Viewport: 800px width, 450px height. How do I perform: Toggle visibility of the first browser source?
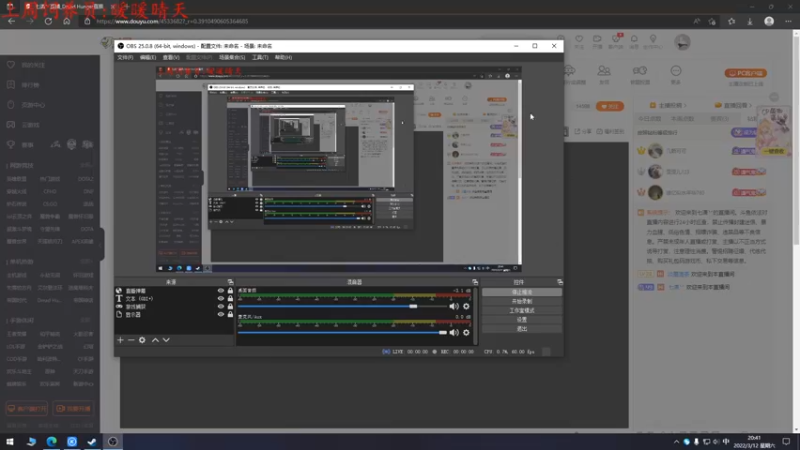[221, 290]
